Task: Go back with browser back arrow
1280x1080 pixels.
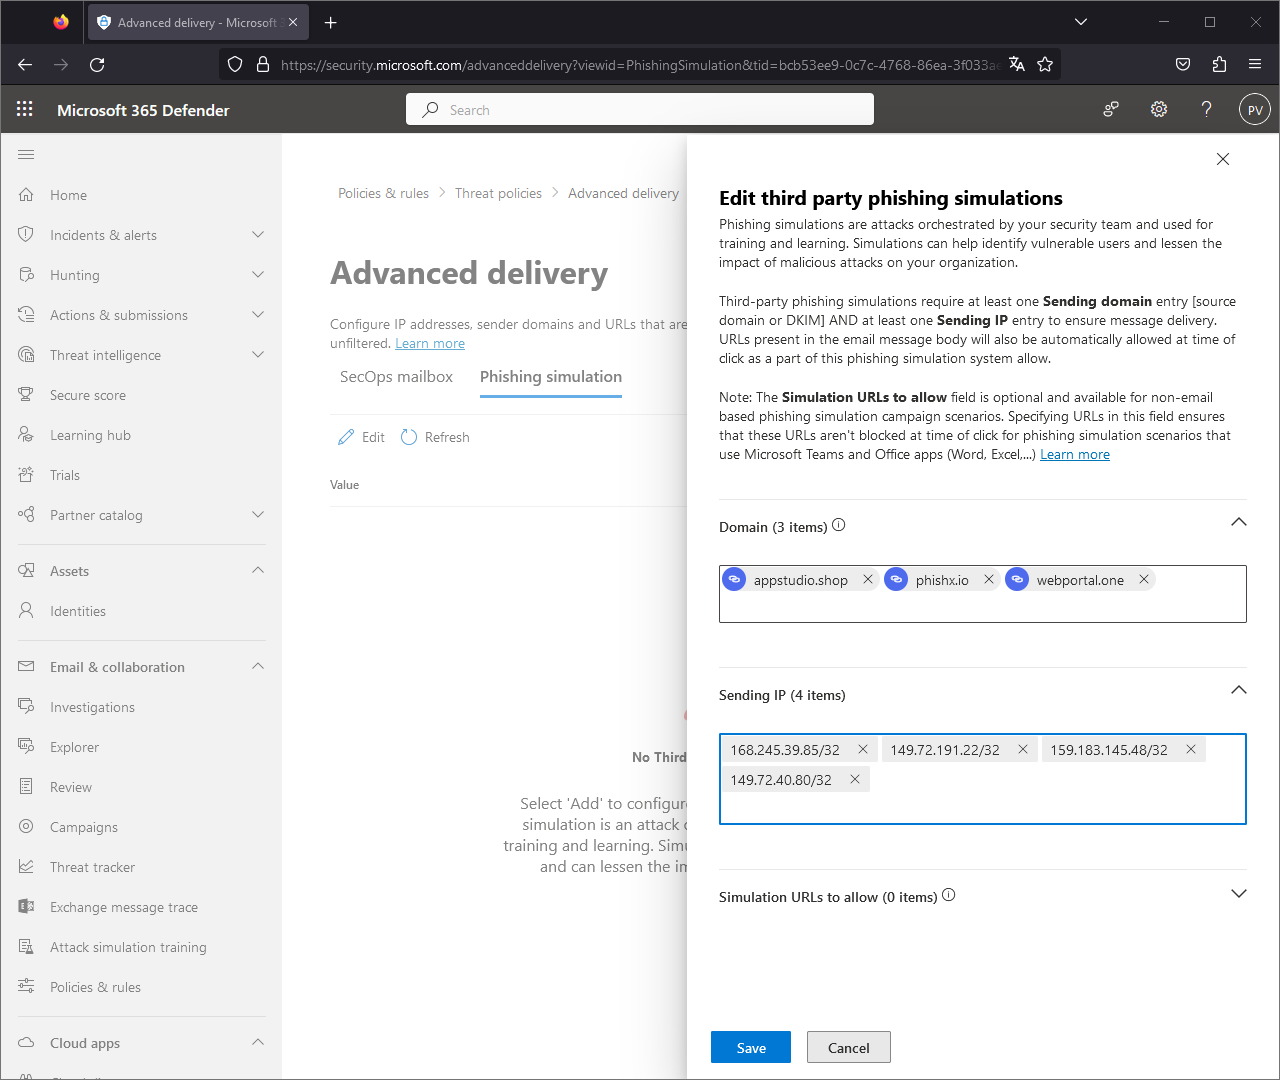Action: [25, 64]
